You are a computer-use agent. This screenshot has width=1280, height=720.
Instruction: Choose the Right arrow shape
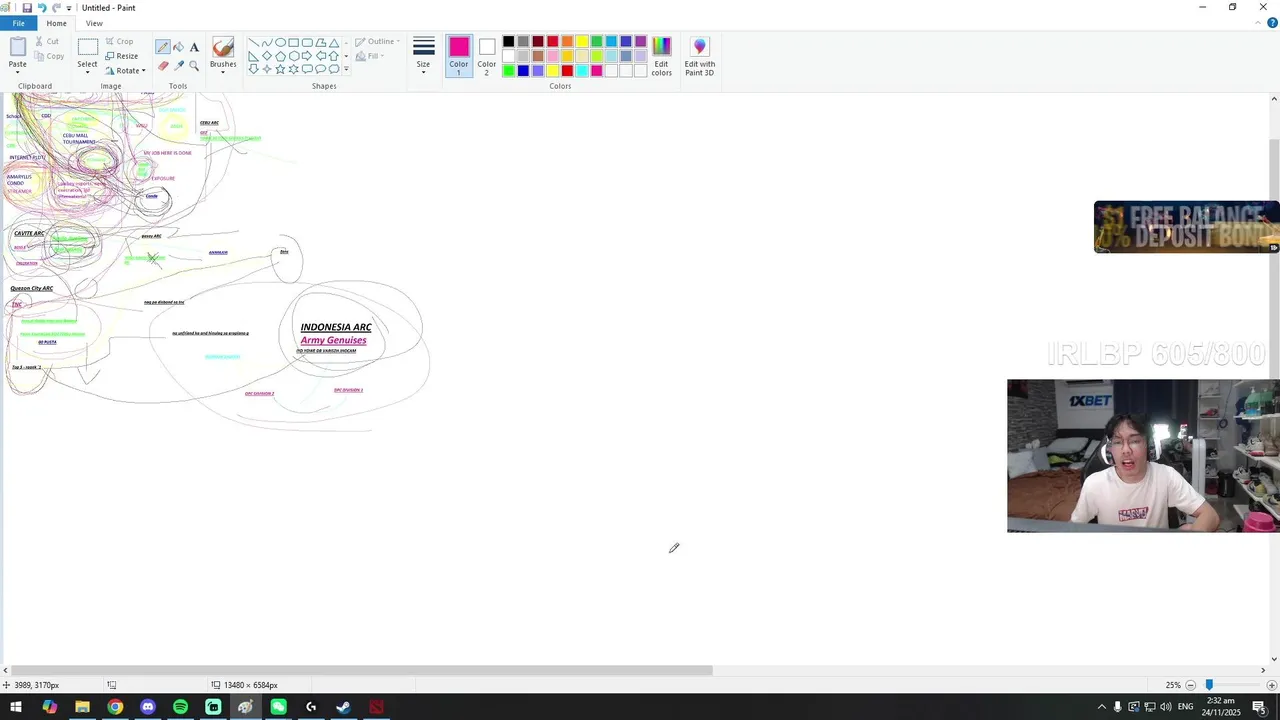(307, 56)
